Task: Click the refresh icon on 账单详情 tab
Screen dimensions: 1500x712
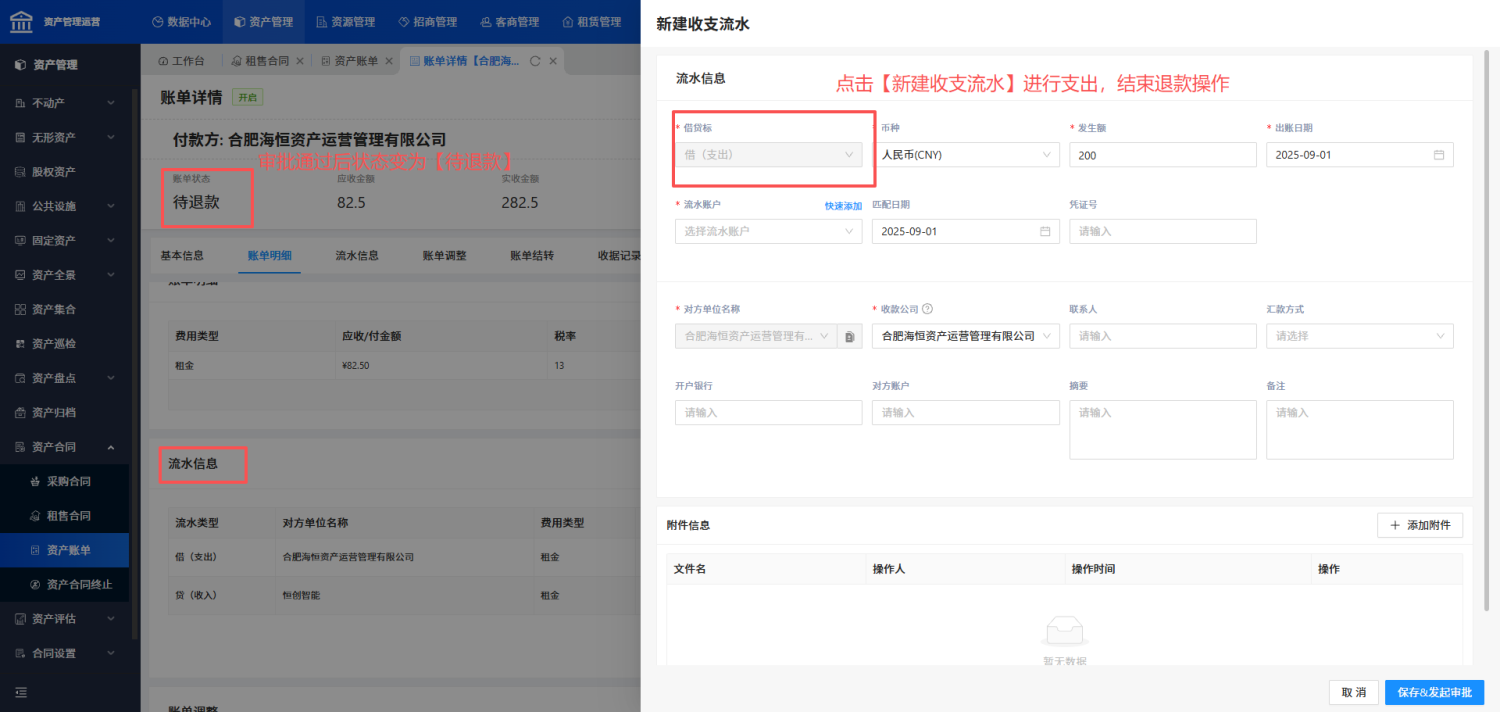Action: [x=535, y=61]
